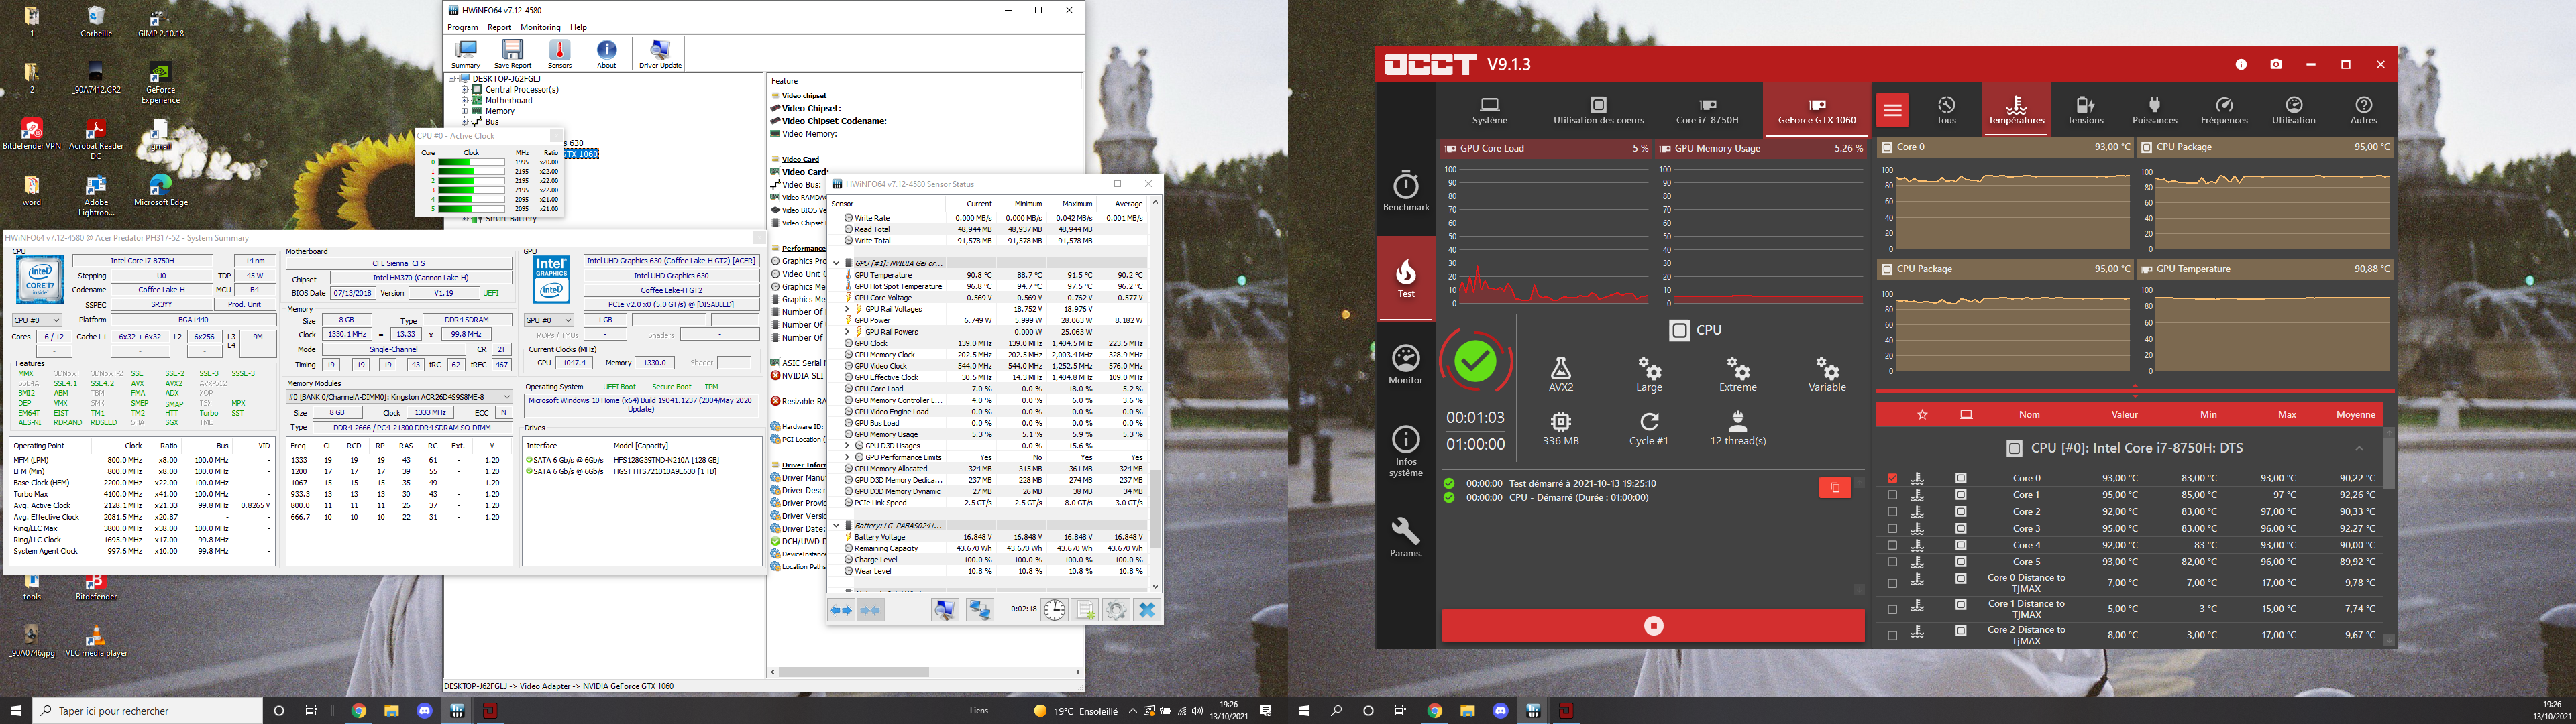Switch to the Tensions tab in OCCT
2576x724 pixels.
pyautogui.click(x=2085, y=110)
